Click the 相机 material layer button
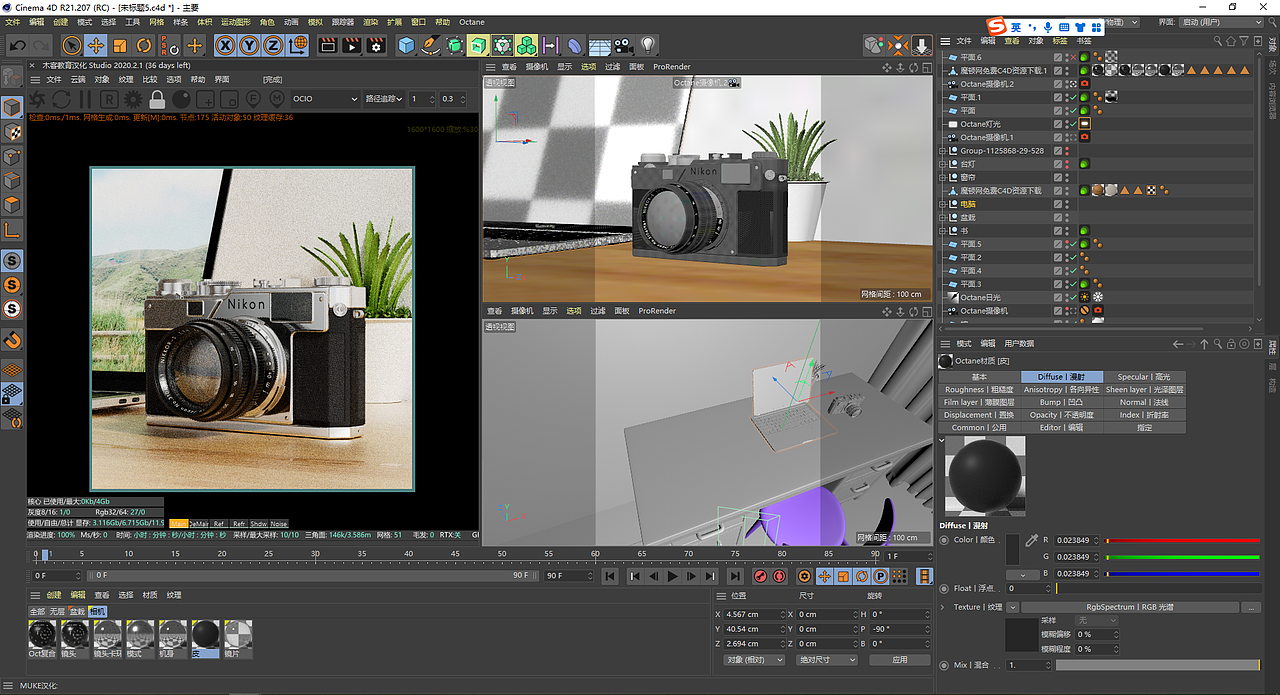 [x=98, y=611]
